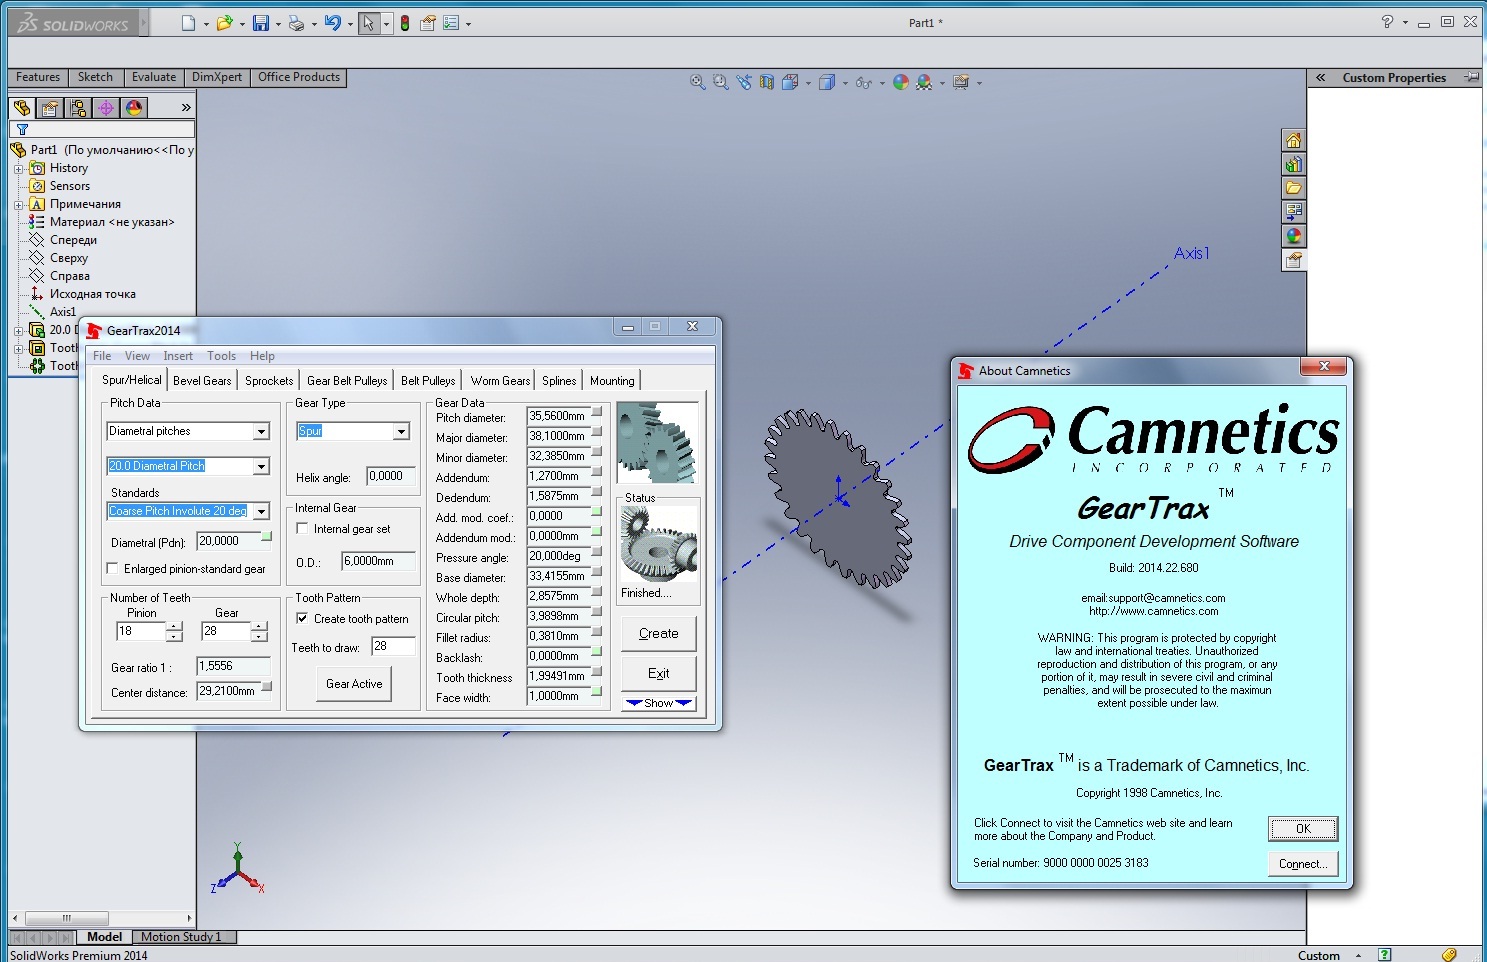Open the ConfigurationManager tab icon
The image size is (1487, 962).
(78, 107)
